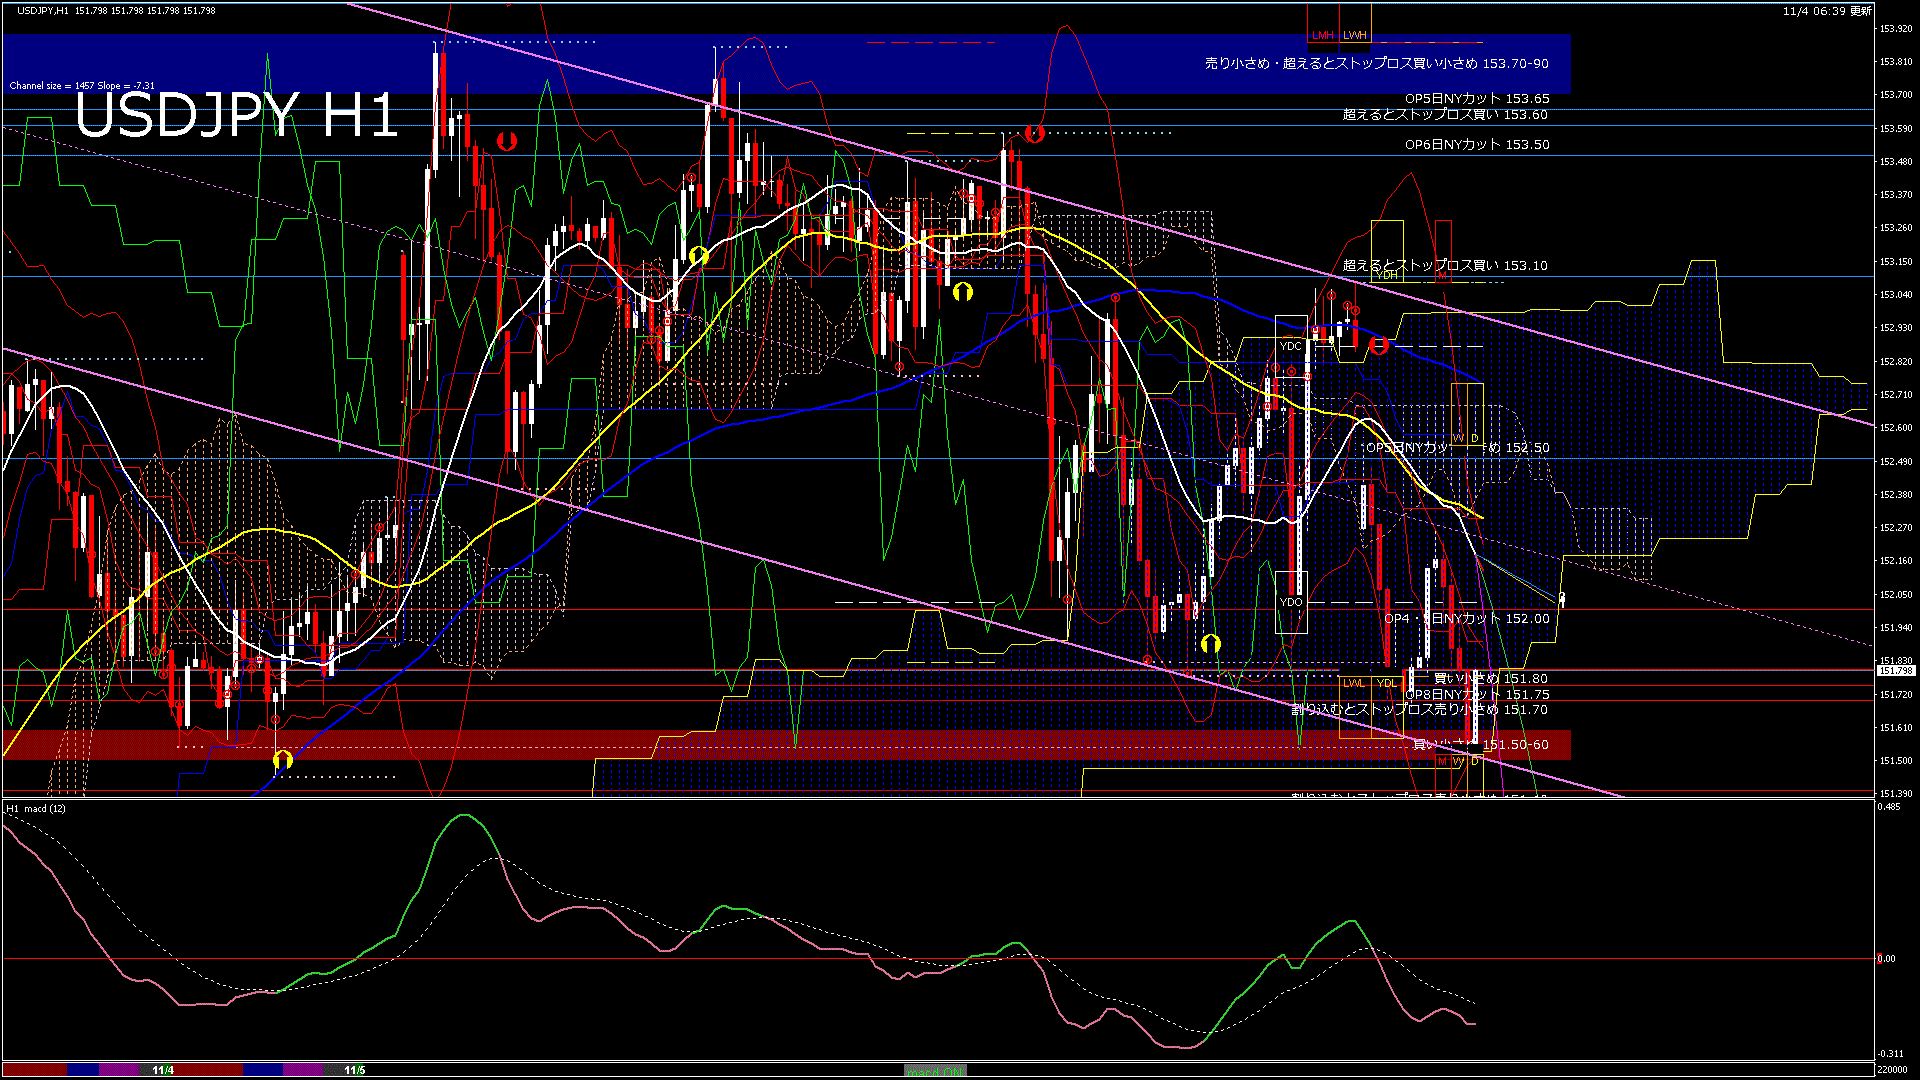1920x1080 pixels.
Task: Select the 買い小さめ 151.50-60 label
Action: tap(1480, 745)
